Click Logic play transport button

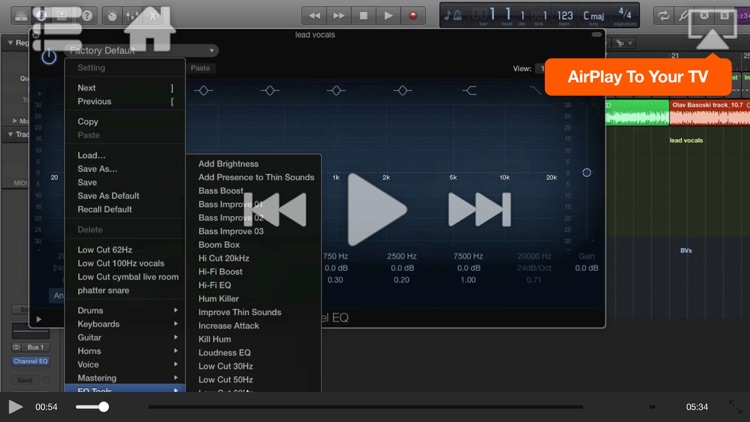pyautogui.click(x=388, y=16)
